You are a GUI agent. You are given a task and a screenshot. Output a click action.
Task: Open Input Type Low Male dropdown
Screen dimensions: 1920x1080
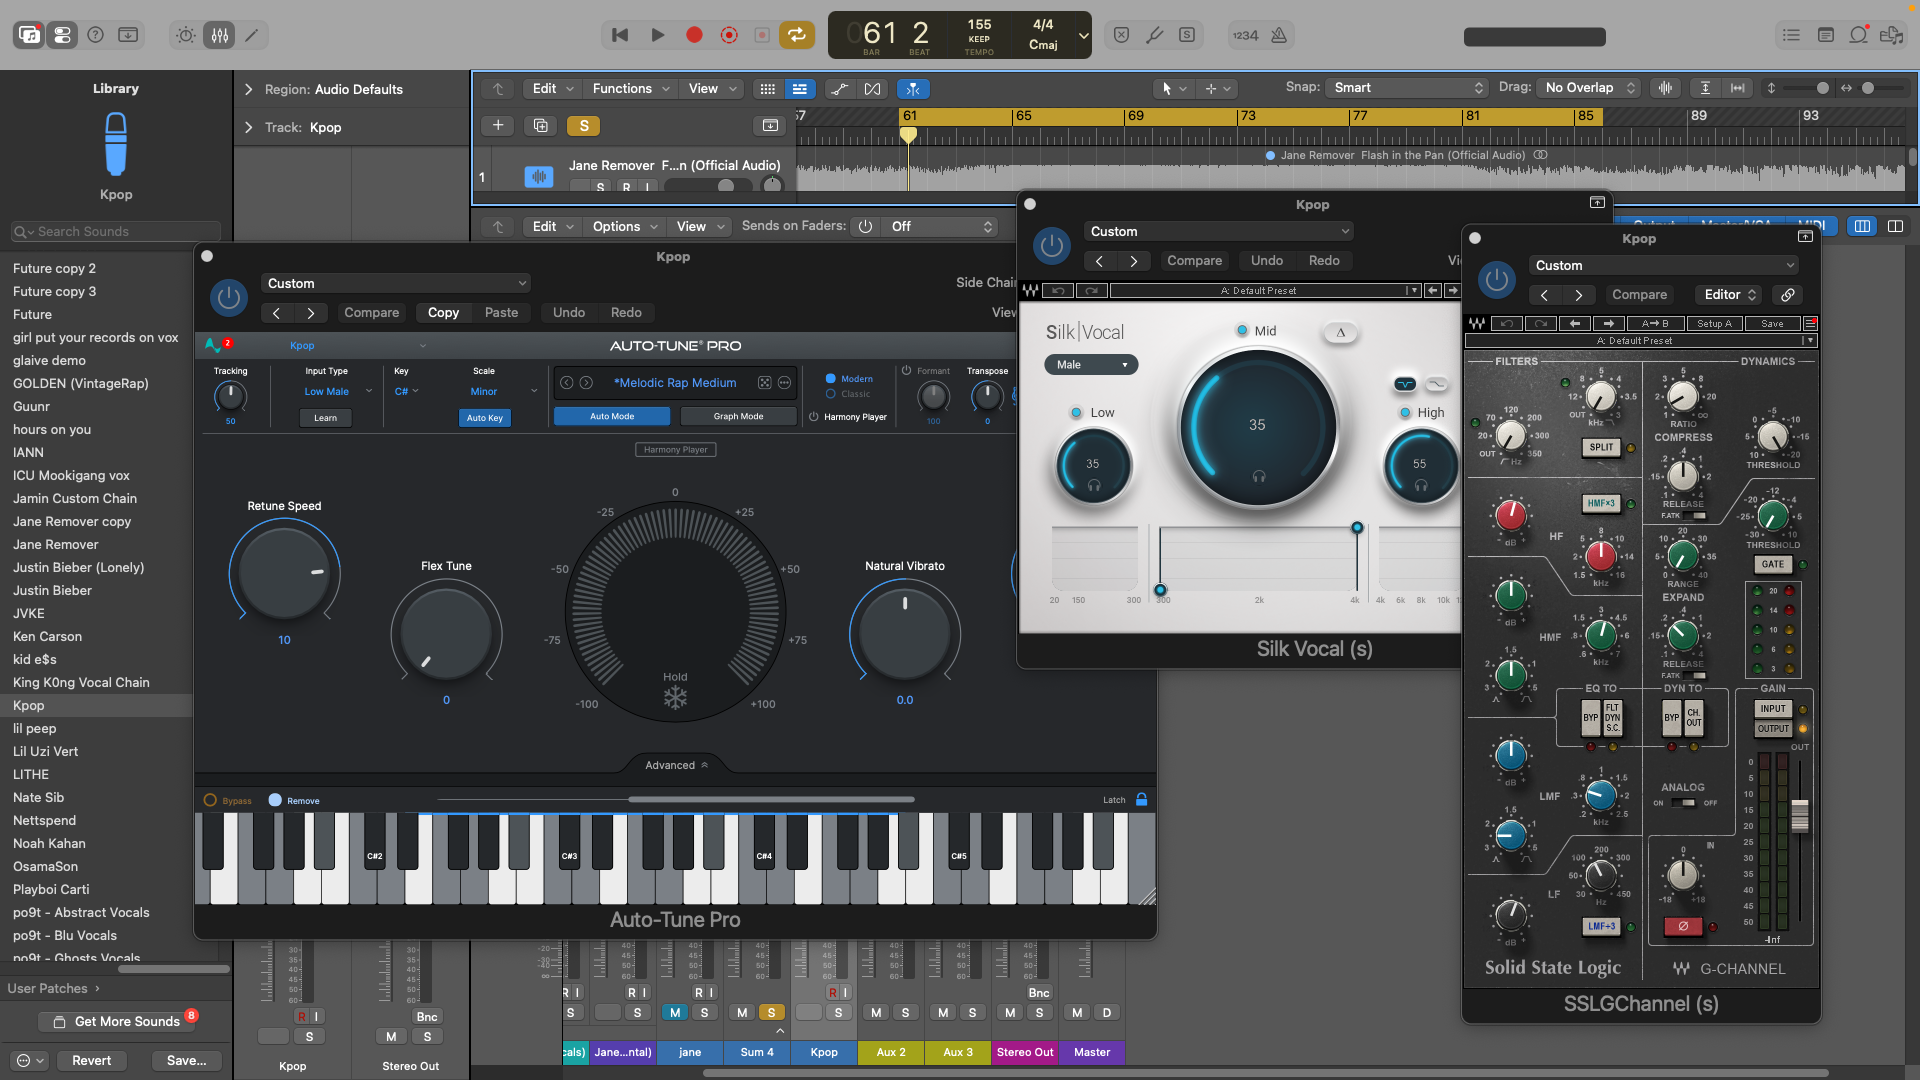tap(338, 391)
